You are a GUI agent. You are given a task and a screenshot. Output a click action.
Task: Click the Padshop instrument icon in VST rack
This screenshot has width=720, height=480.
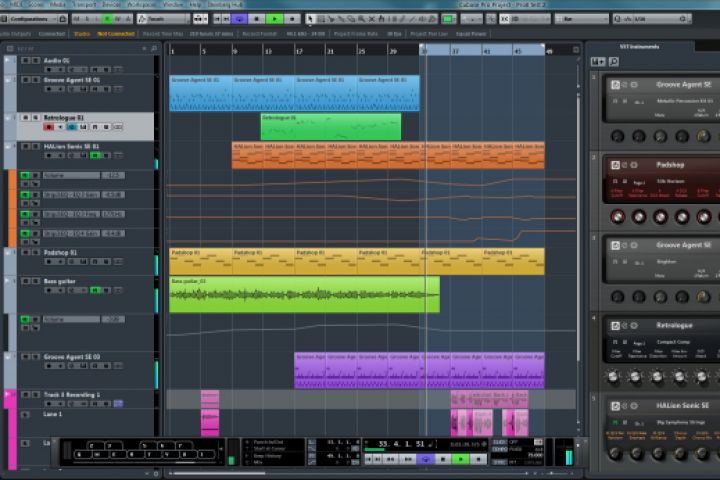coord(614,164)
